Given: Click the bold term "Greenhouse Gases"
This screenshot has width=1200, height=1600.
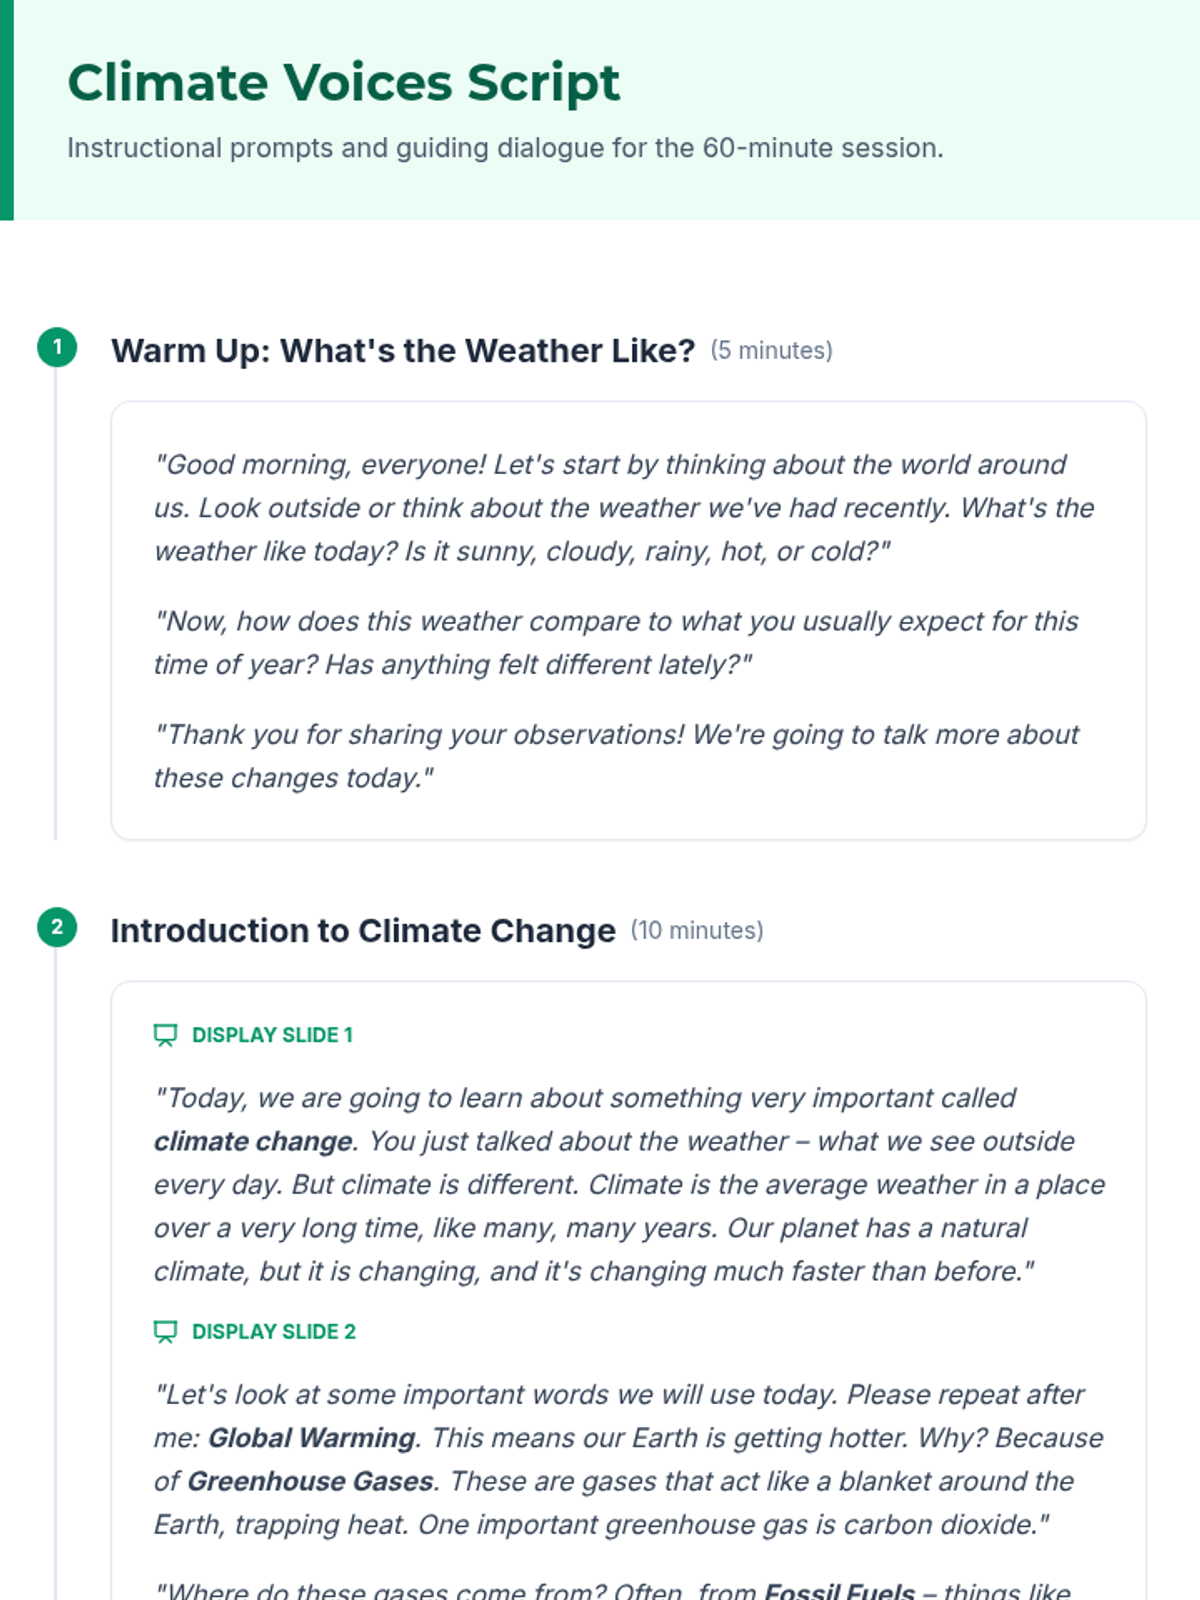Looking at the screenshot, I should tap(310, 1481).
